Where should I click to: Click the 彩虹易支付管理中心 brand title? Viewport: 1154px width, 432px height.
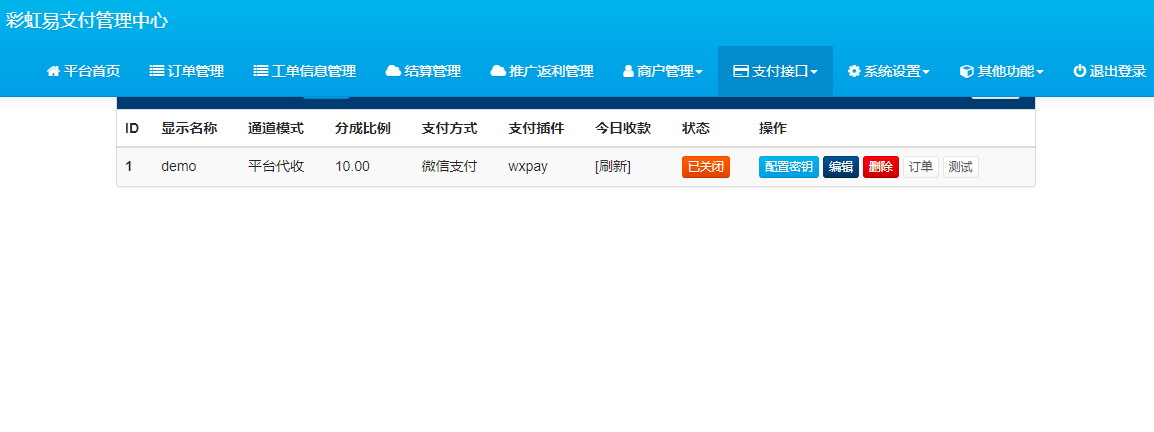pos(87,20)
